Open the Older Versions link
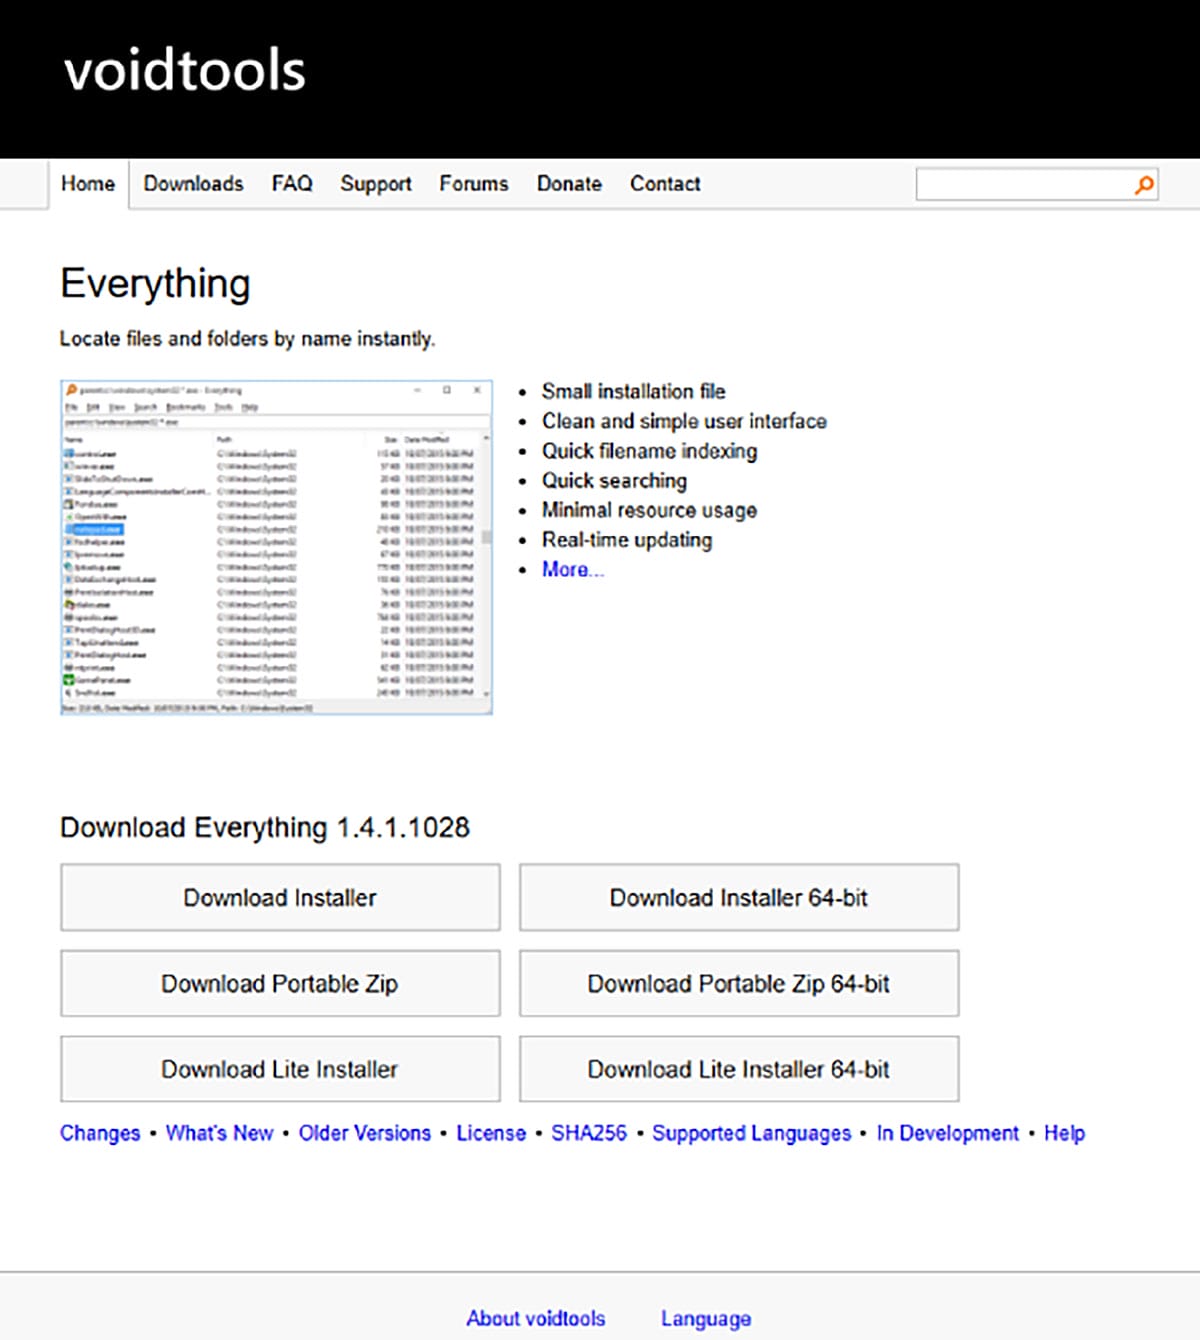 [x=365, y=1133]
